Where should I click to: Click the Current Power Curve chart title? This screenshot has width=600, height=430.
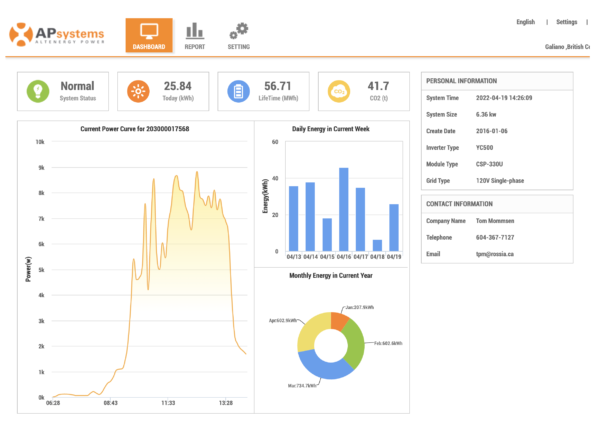134,129
